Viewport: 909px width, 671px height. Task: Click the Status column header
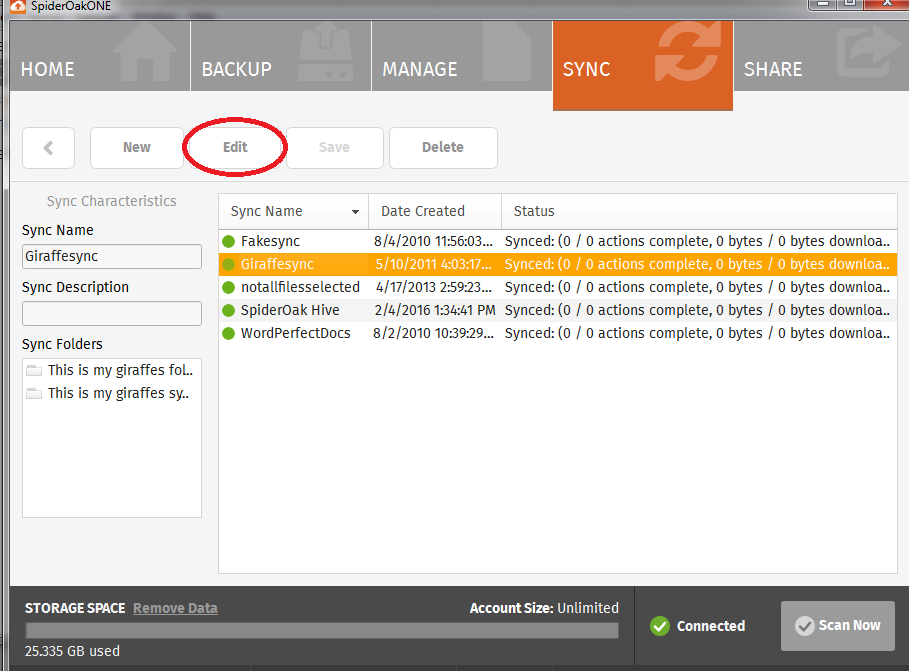click(699, 211)
